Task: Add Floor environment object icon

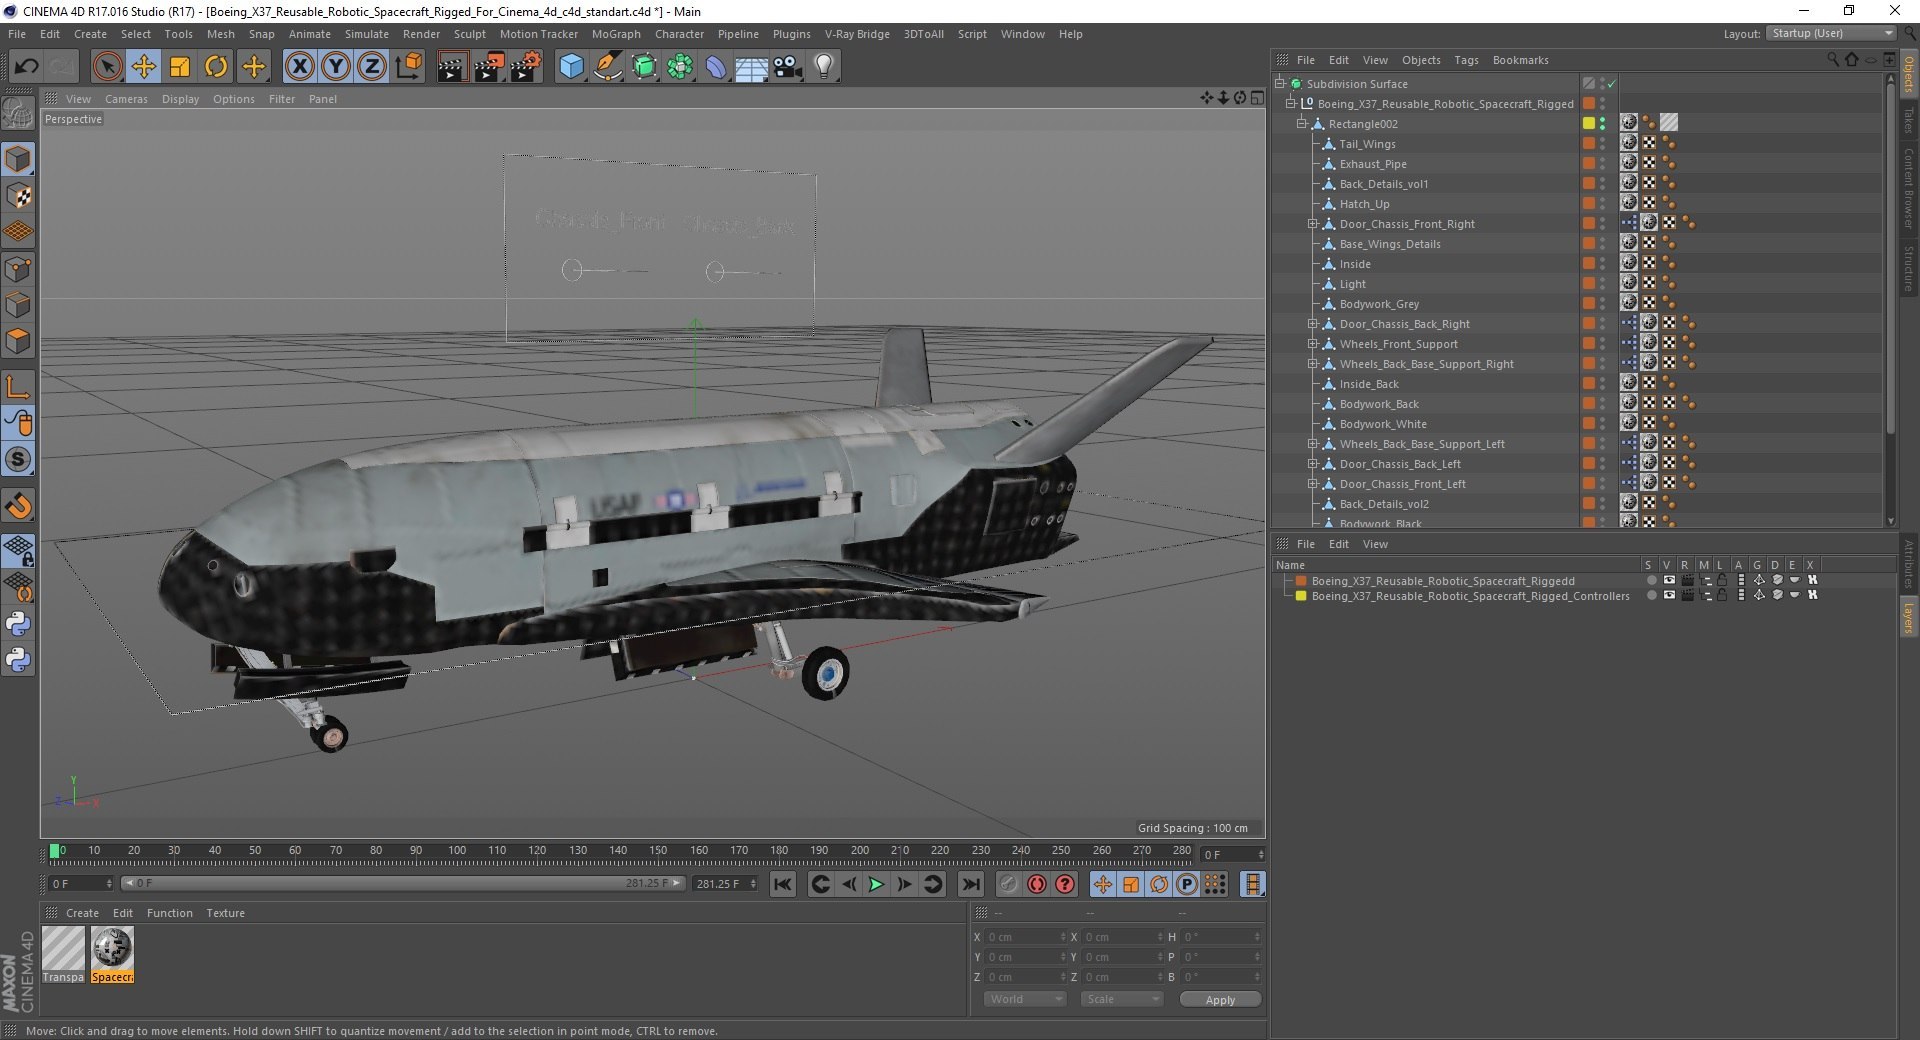Action: click(751, 67)
